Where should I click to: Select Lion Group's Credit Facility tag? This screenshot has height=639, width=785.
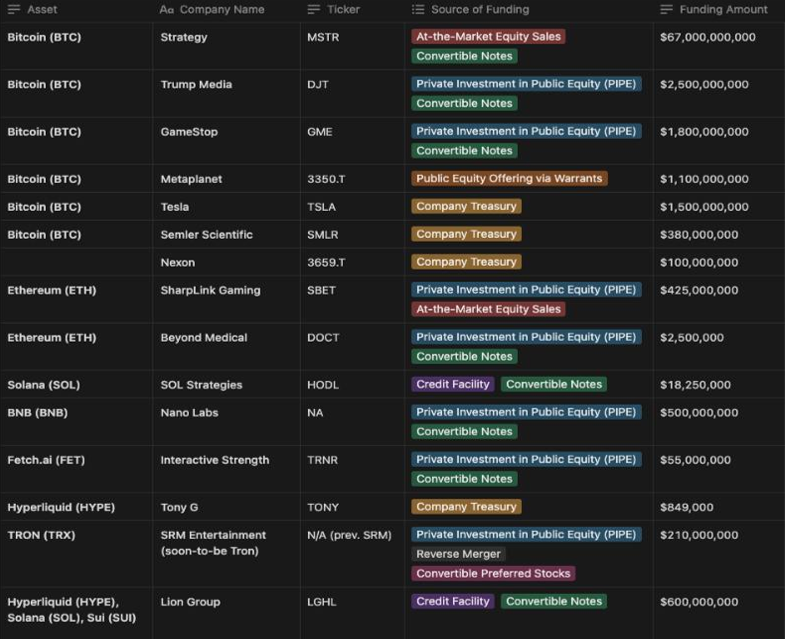click(453, 601)
